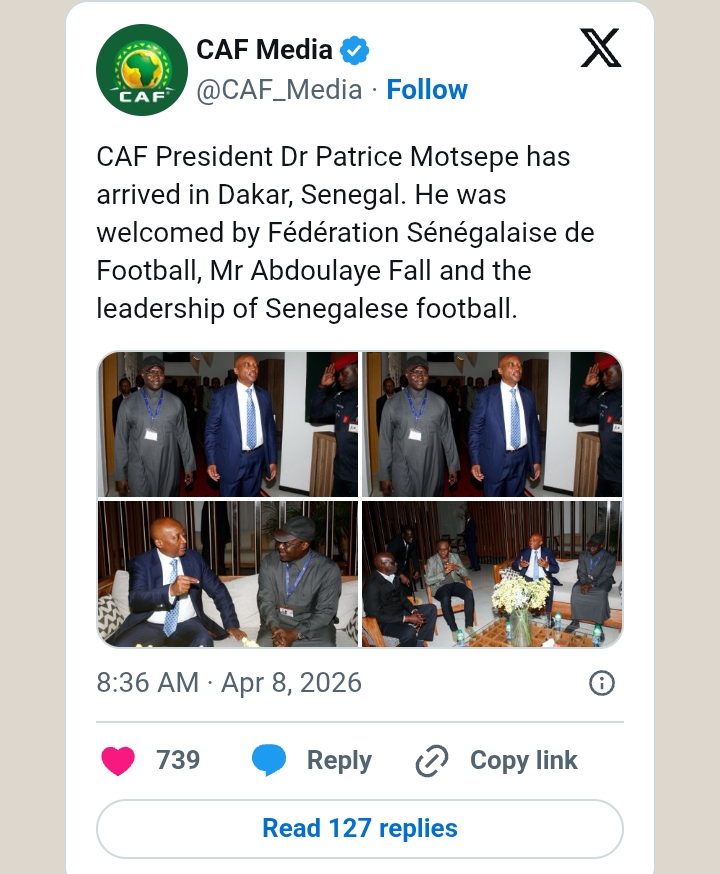The width and height of the screenshot is (720, 874).
Task: Open the X logo icon
Action: click(600, 49)
